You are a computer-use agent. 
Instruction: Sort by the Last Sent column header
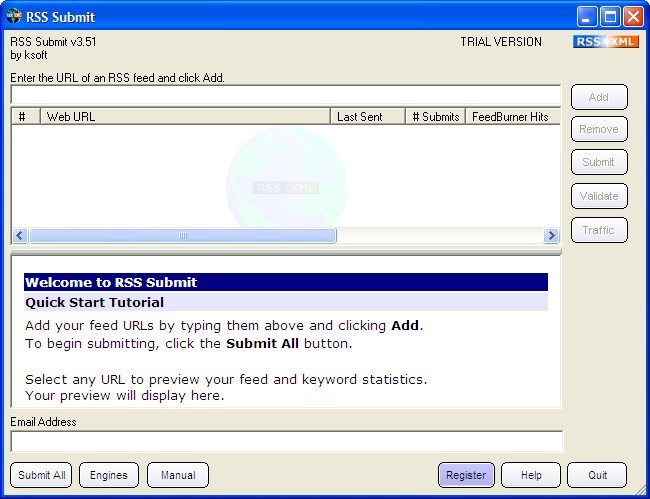point(368,116)
